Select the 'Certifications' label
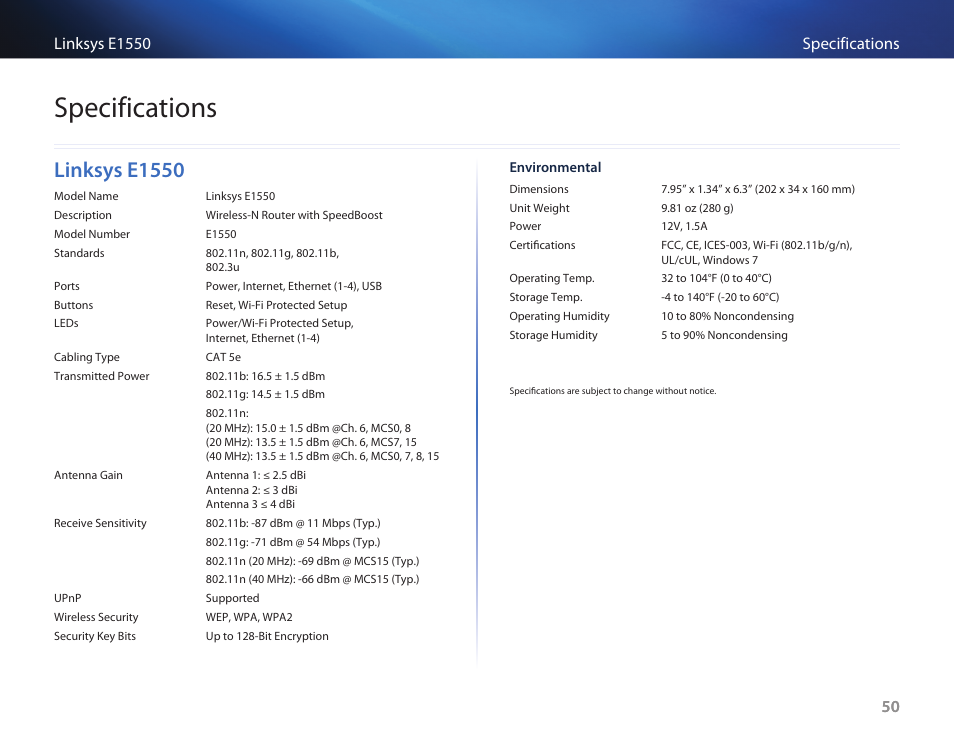 point(542,245)
